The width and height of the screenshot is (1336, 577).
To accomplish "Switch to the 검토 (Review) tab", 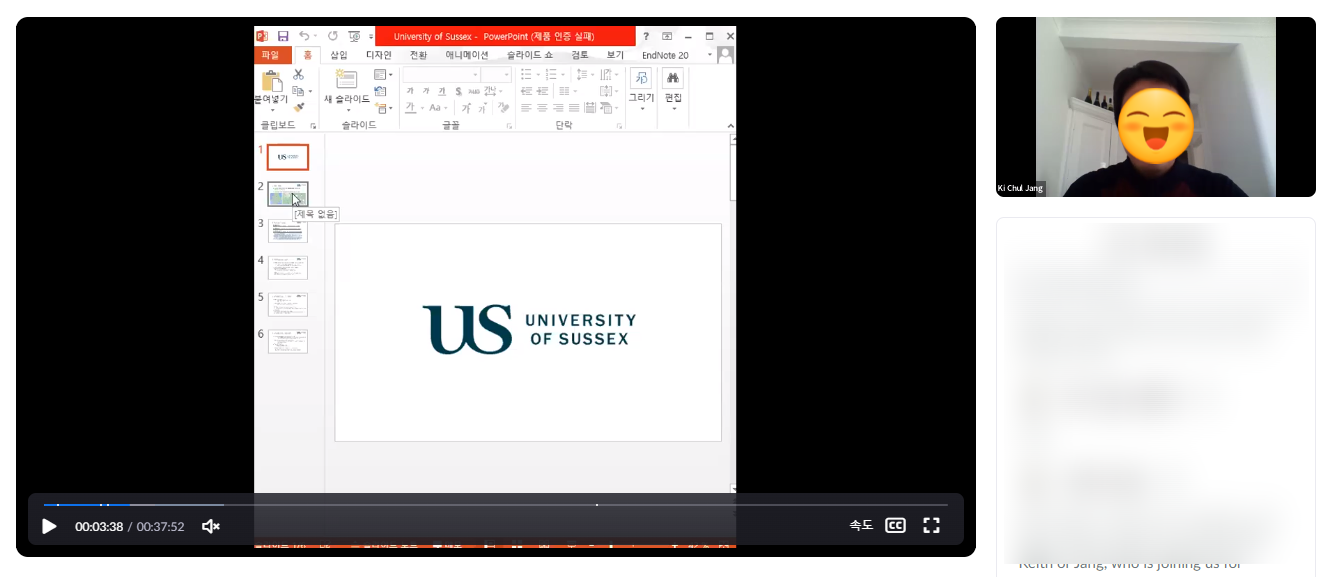I will point(580,55).
